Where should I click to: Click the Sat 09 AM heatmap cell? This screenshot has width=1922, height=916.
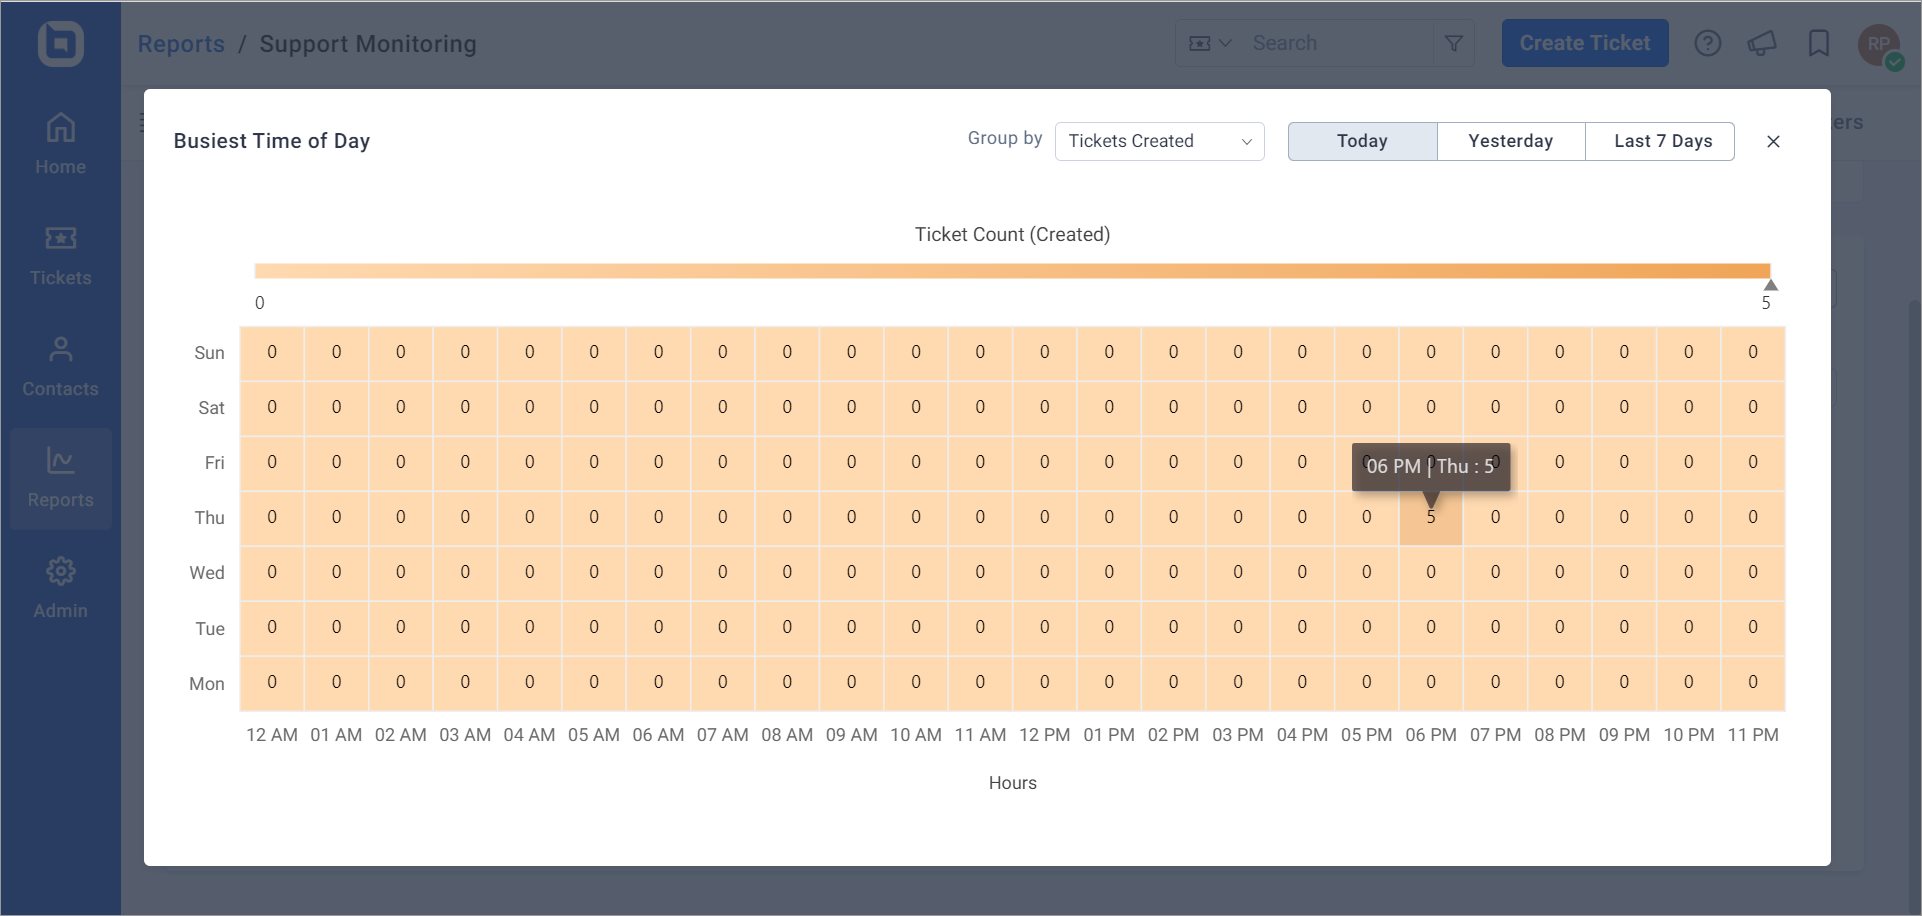tap(851, 407)
